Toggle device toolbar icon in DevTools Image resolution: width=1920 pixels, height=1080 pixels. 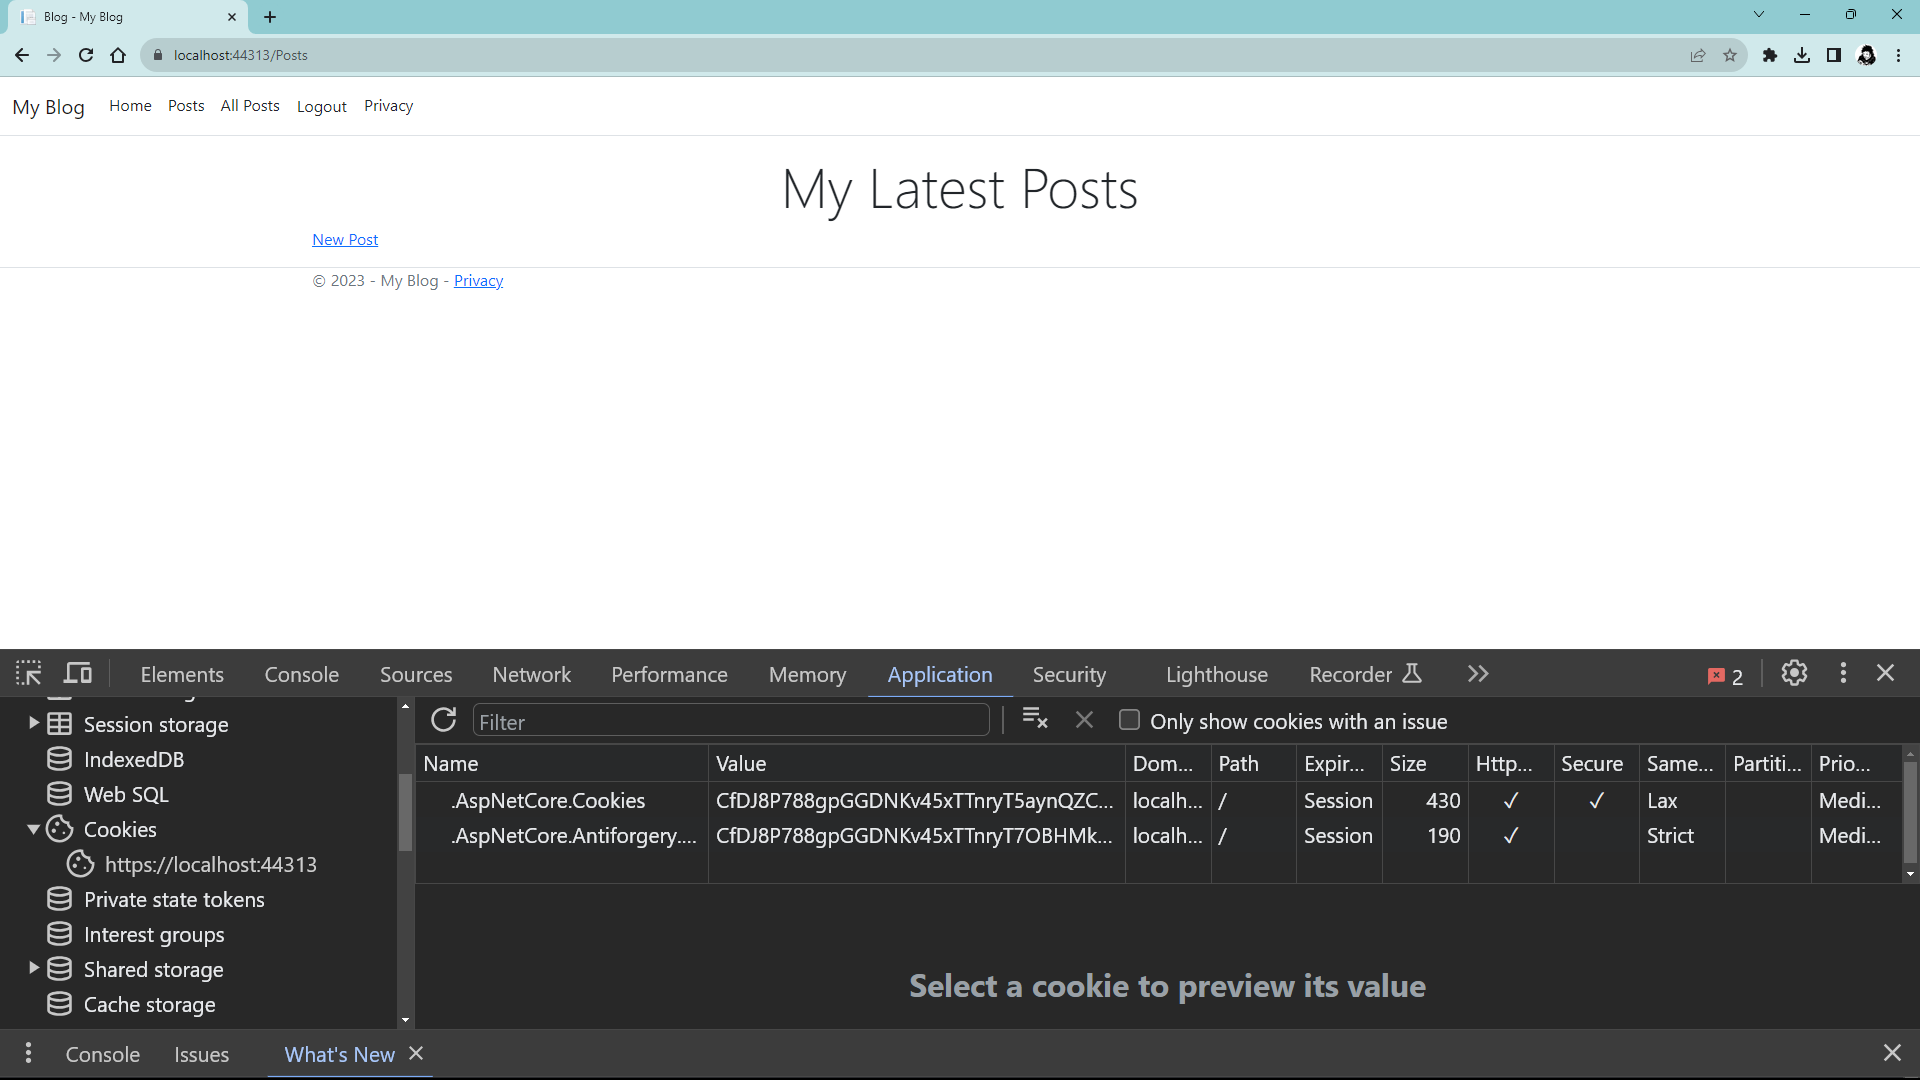click(78, 673)
